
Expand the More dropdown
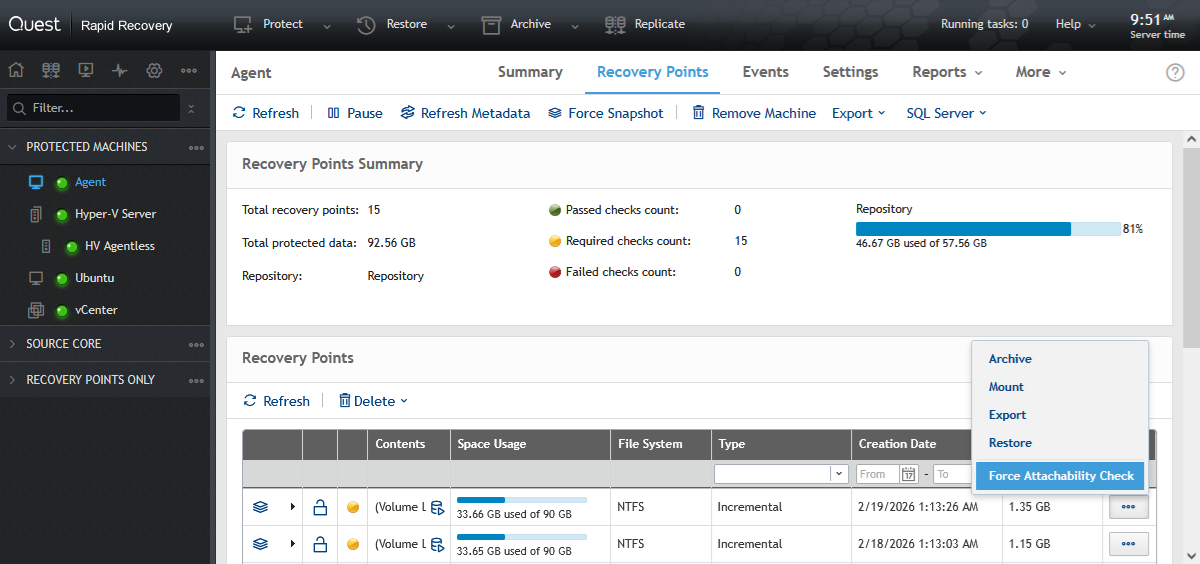point(1041,72)
